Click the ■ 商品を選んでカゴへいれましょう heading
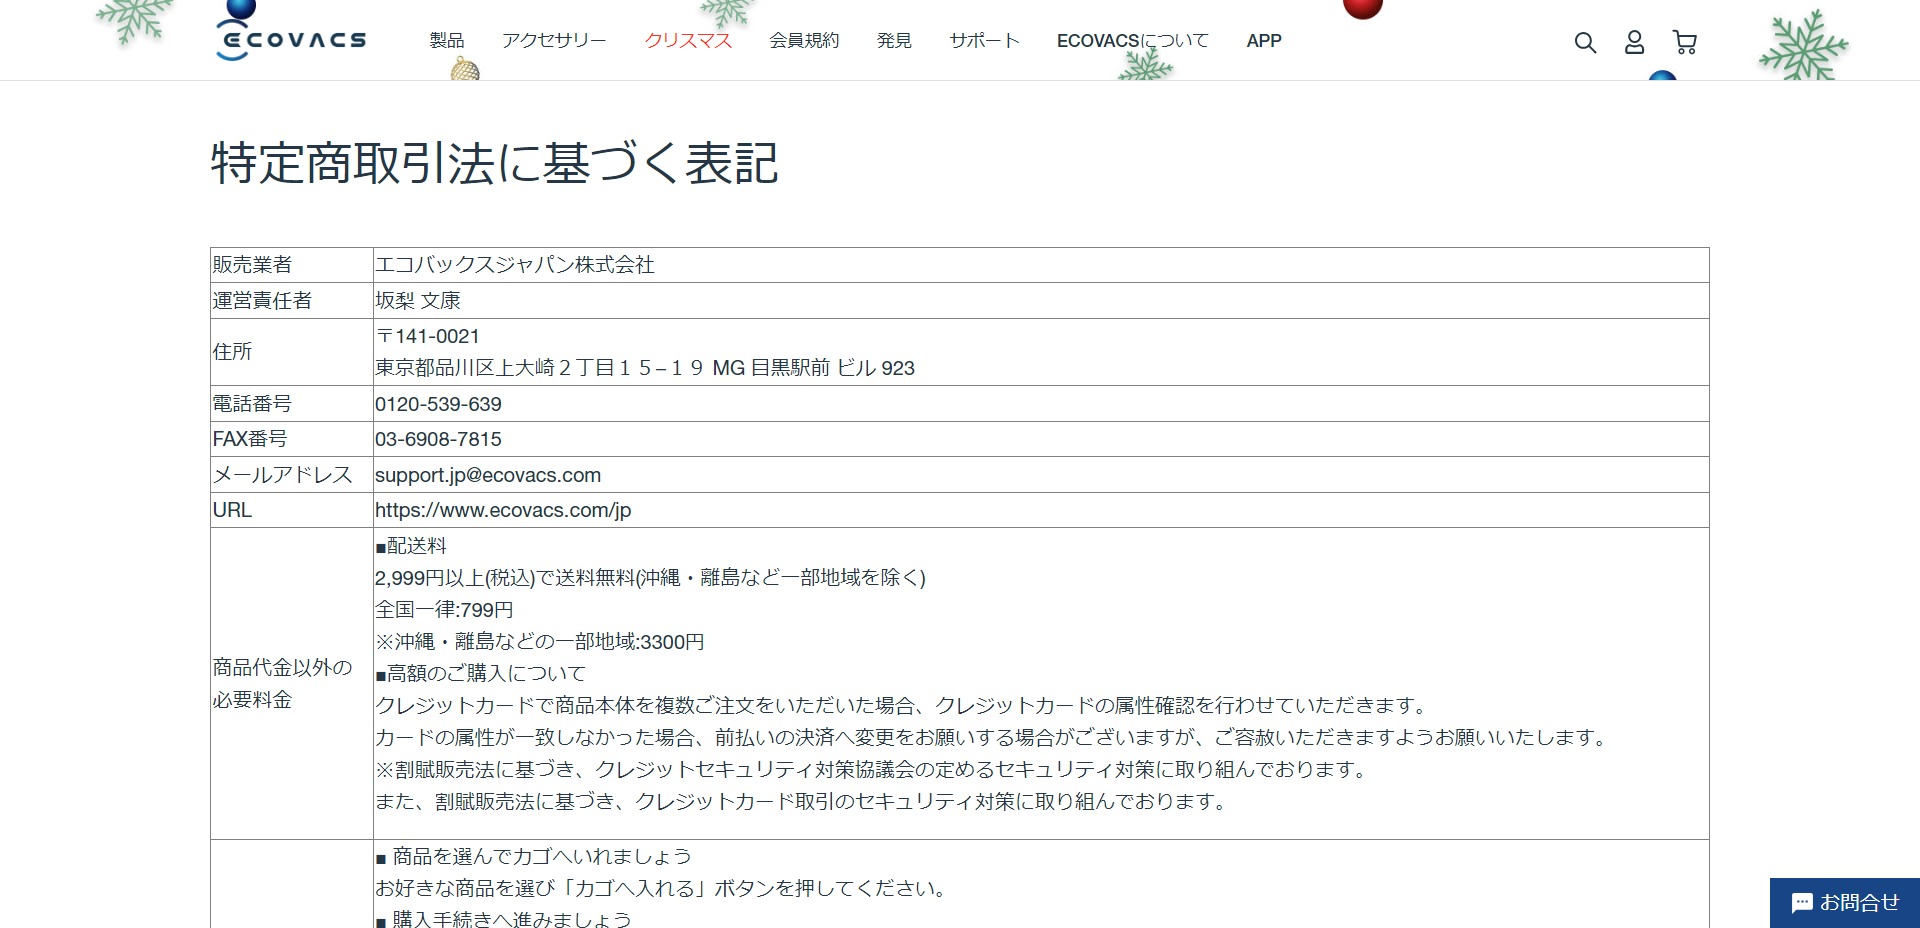The height and width of the screenshot is (928, 1920). (x=534, y=857)
